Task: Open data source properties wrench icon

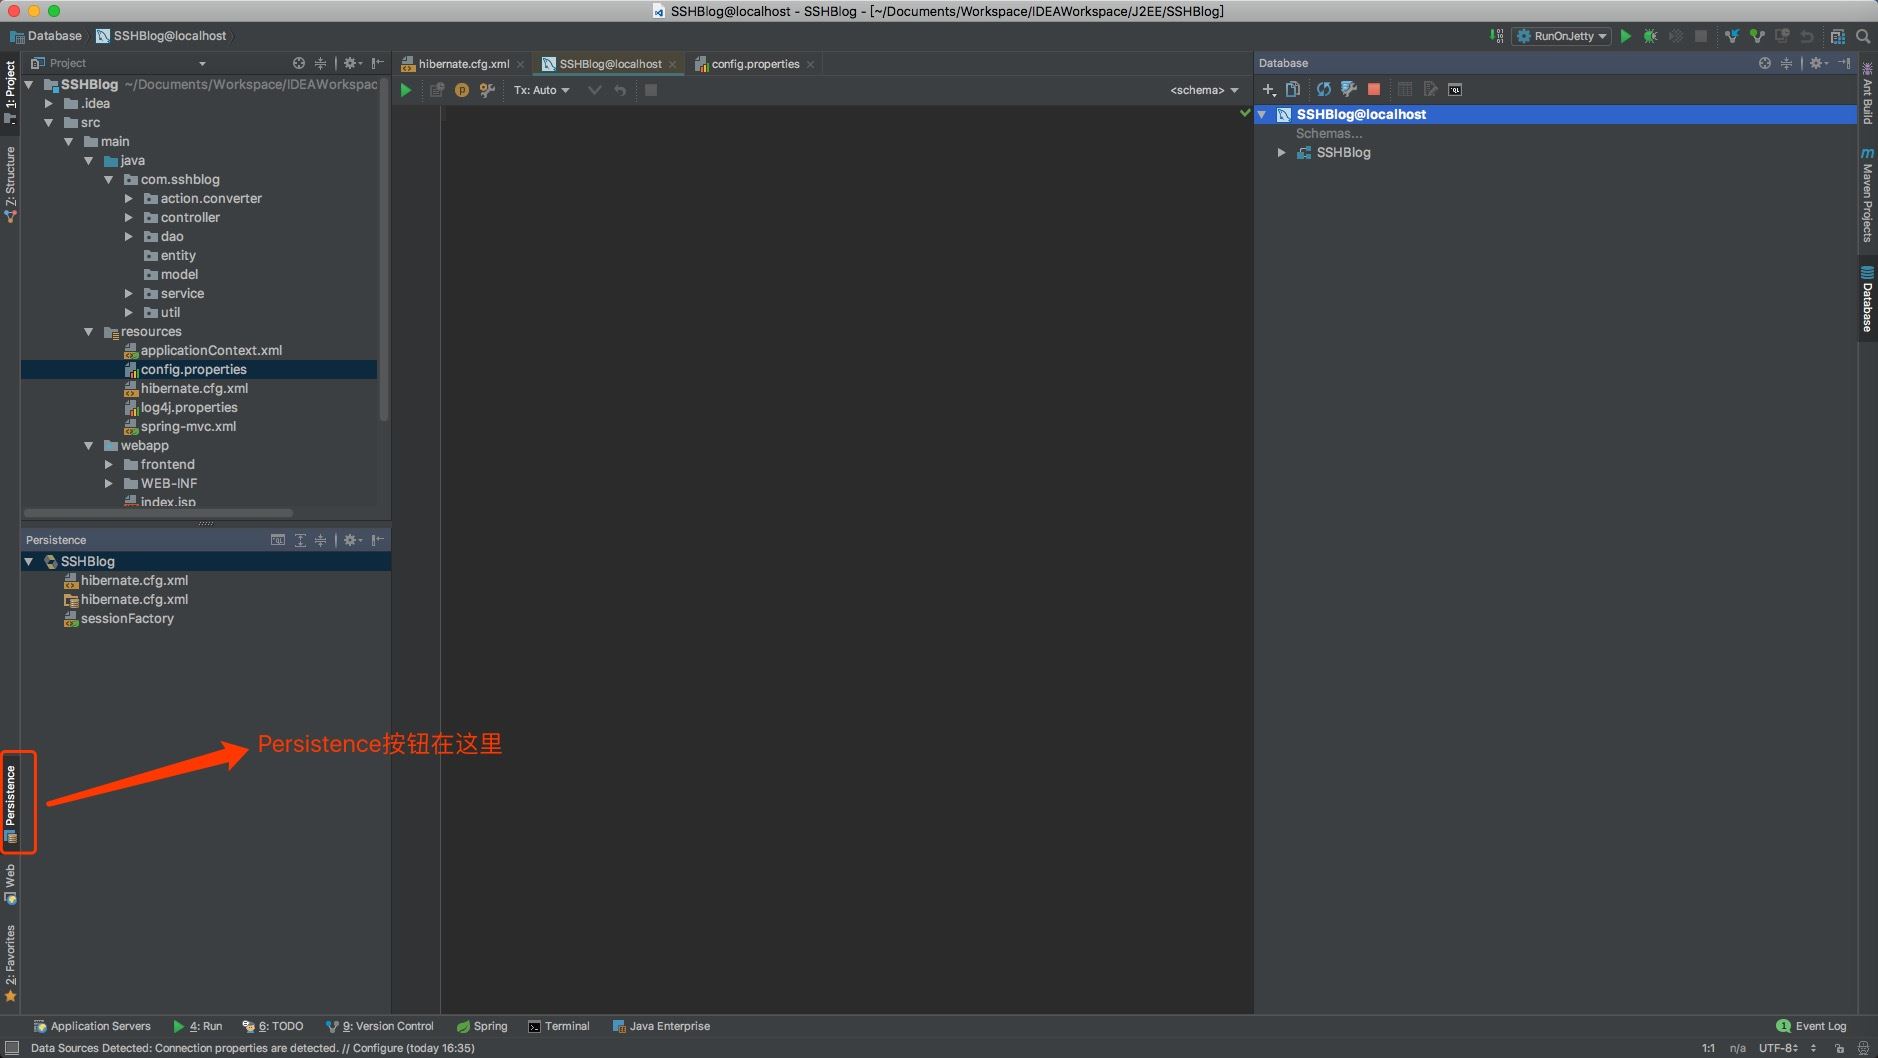Action: point(1348,90)
